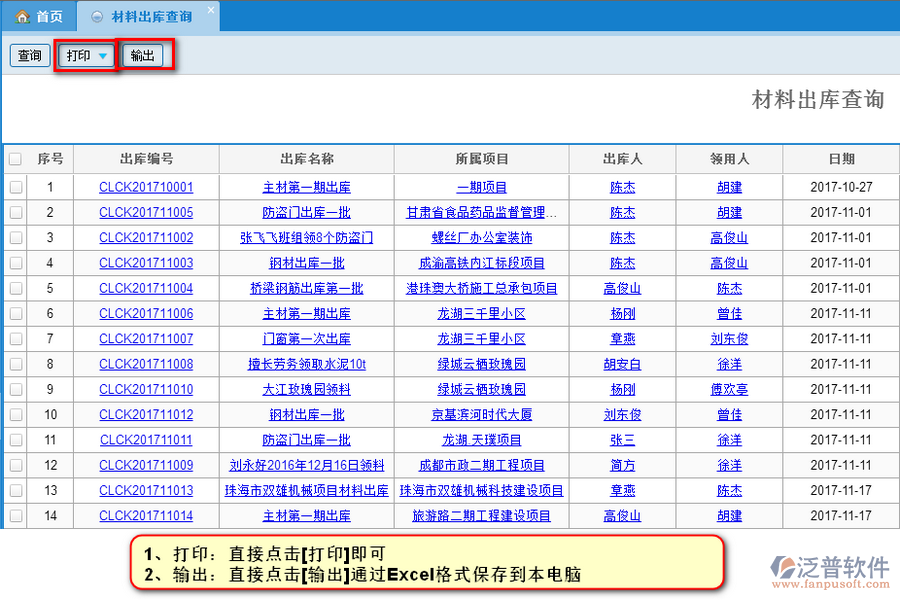Open link CLCK201711014
The width and height of the screenshot is (900, 600).
pos(146,516)
